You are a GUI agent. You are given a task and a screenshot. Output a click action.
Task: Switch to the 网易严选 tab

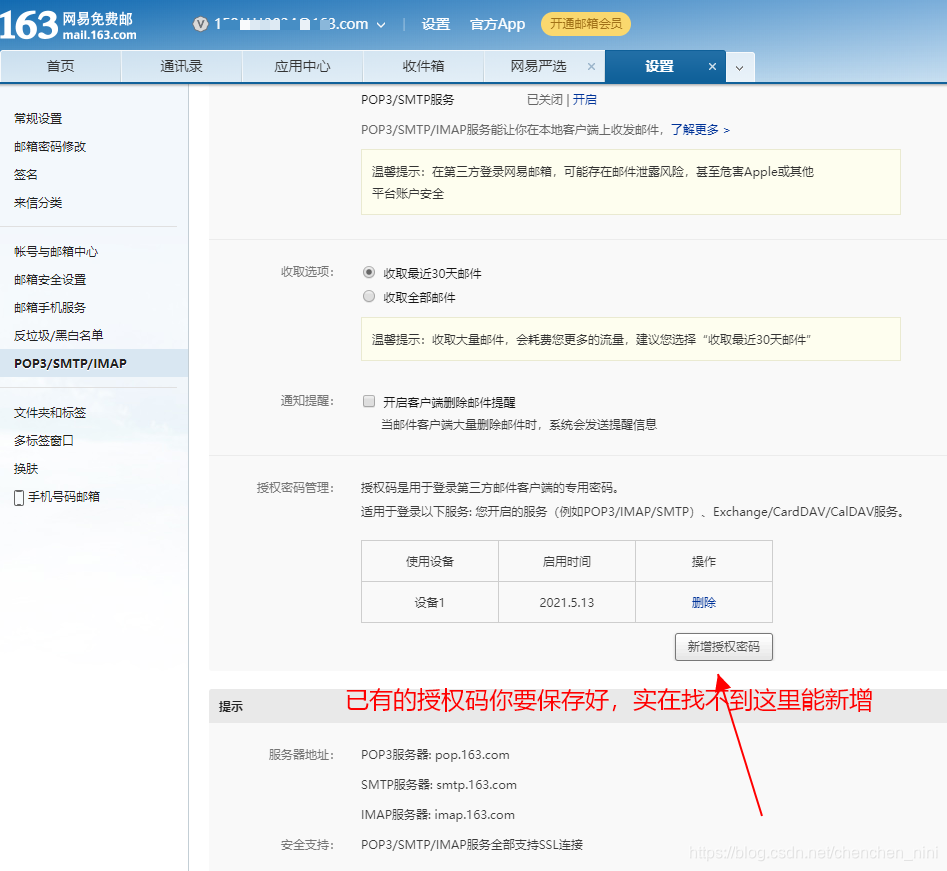coord(538,66)
